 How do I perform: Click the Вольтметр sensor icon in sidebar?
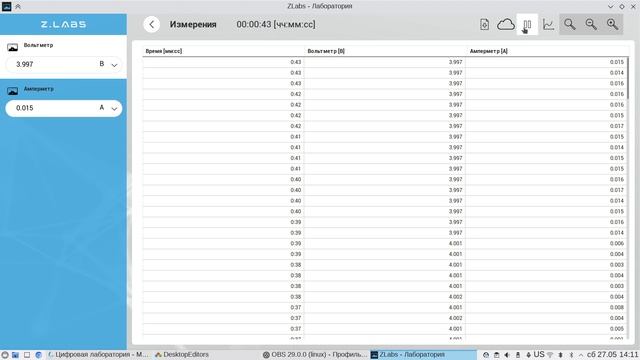click(13, 47)
